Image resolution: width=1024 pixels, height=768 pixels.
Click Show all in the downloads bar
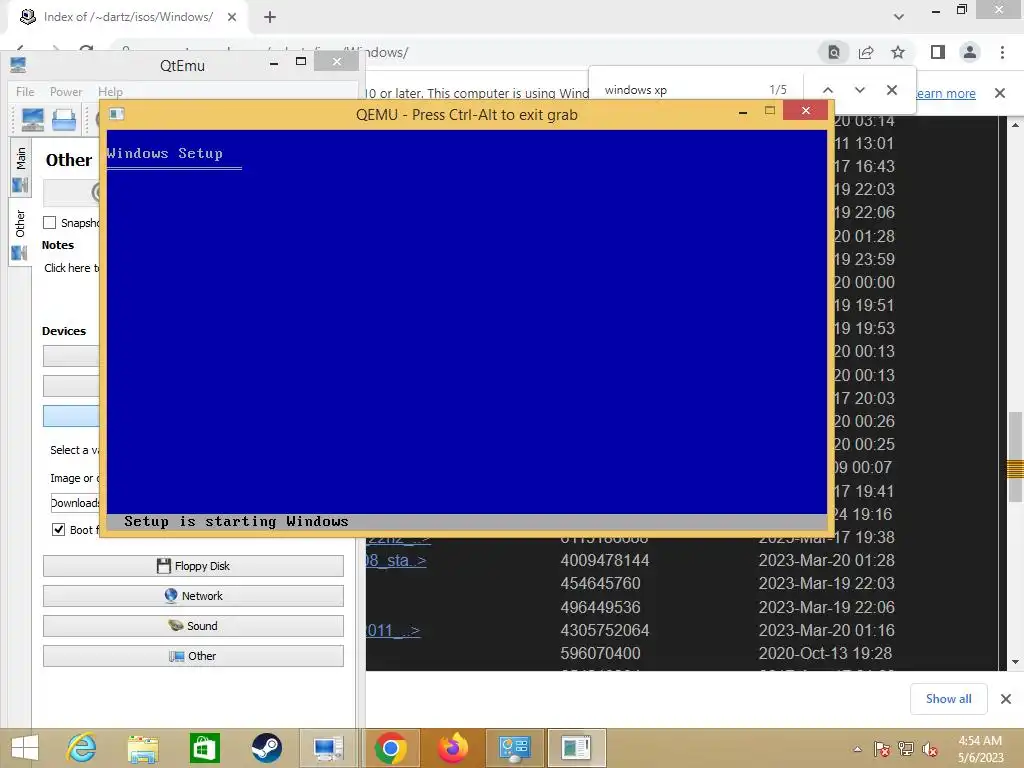point(948,699)
